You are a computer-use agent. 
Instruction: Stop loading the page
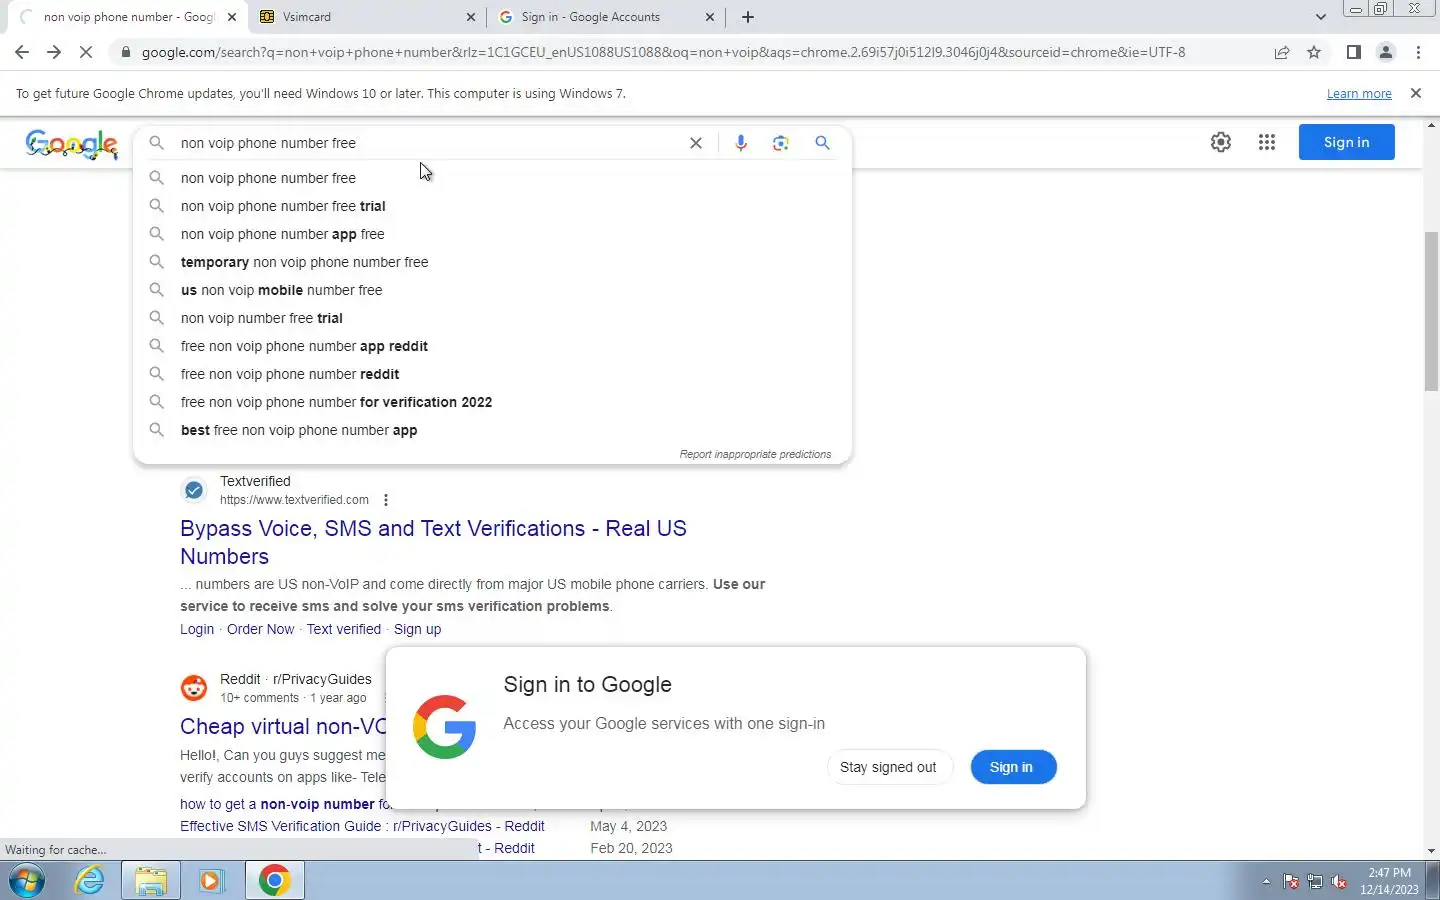click(x=86, y=52)
